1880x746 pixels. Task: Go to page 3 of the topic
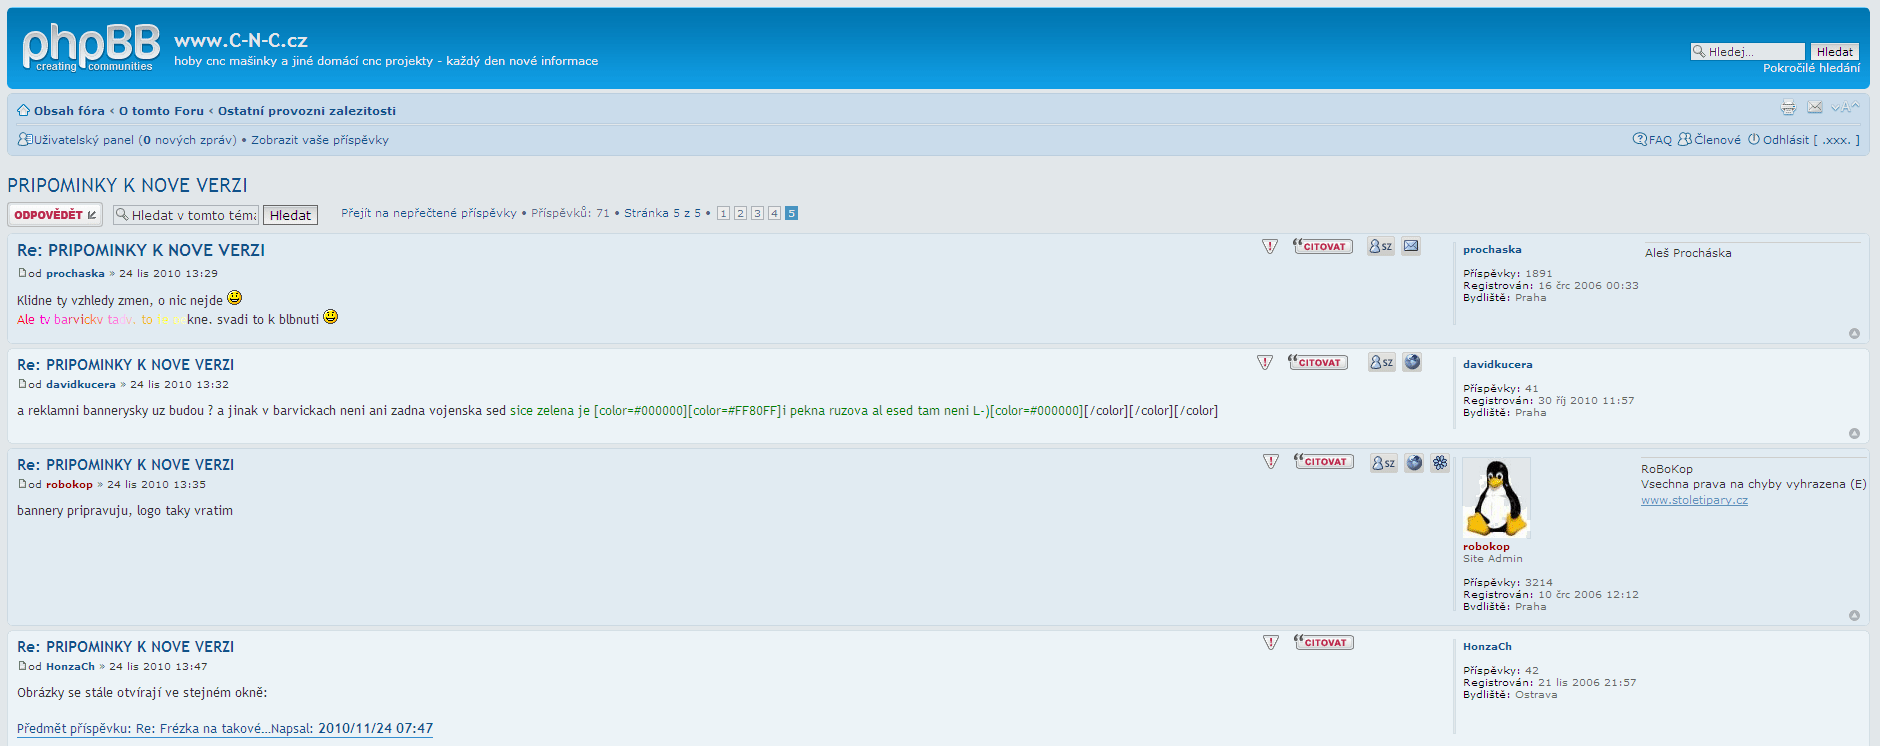point(757,213)
